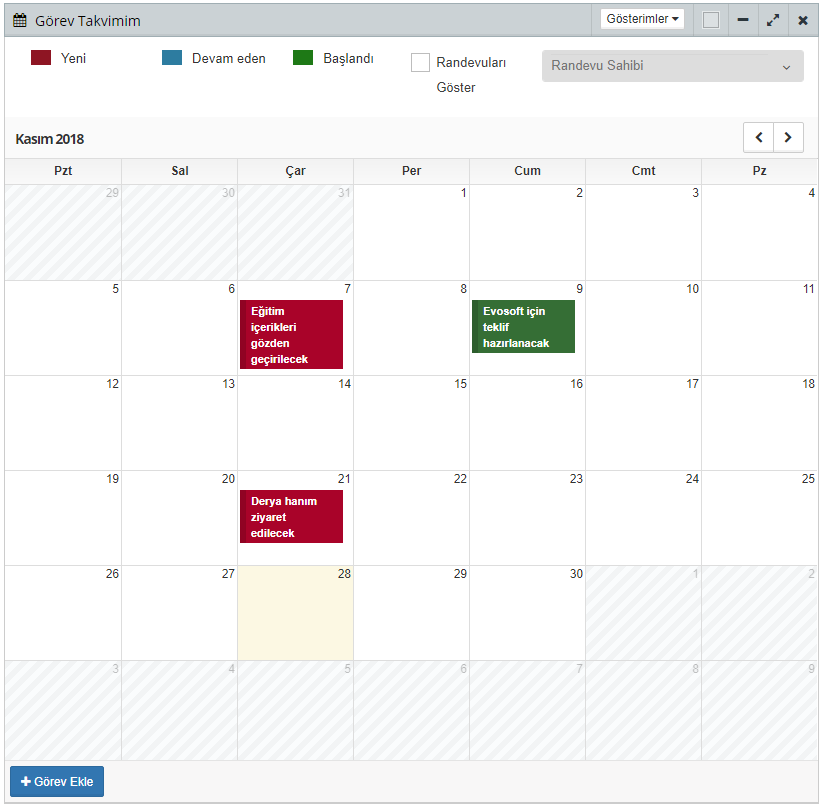
Task: Expand the Randevu Sahibi combo box
Action: point(672,66)
